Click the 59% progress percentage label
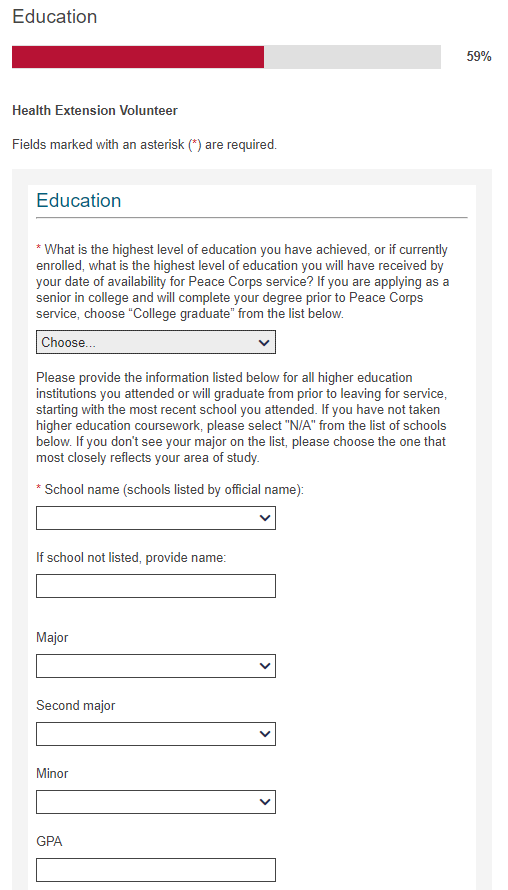 [x=478, y=57]
